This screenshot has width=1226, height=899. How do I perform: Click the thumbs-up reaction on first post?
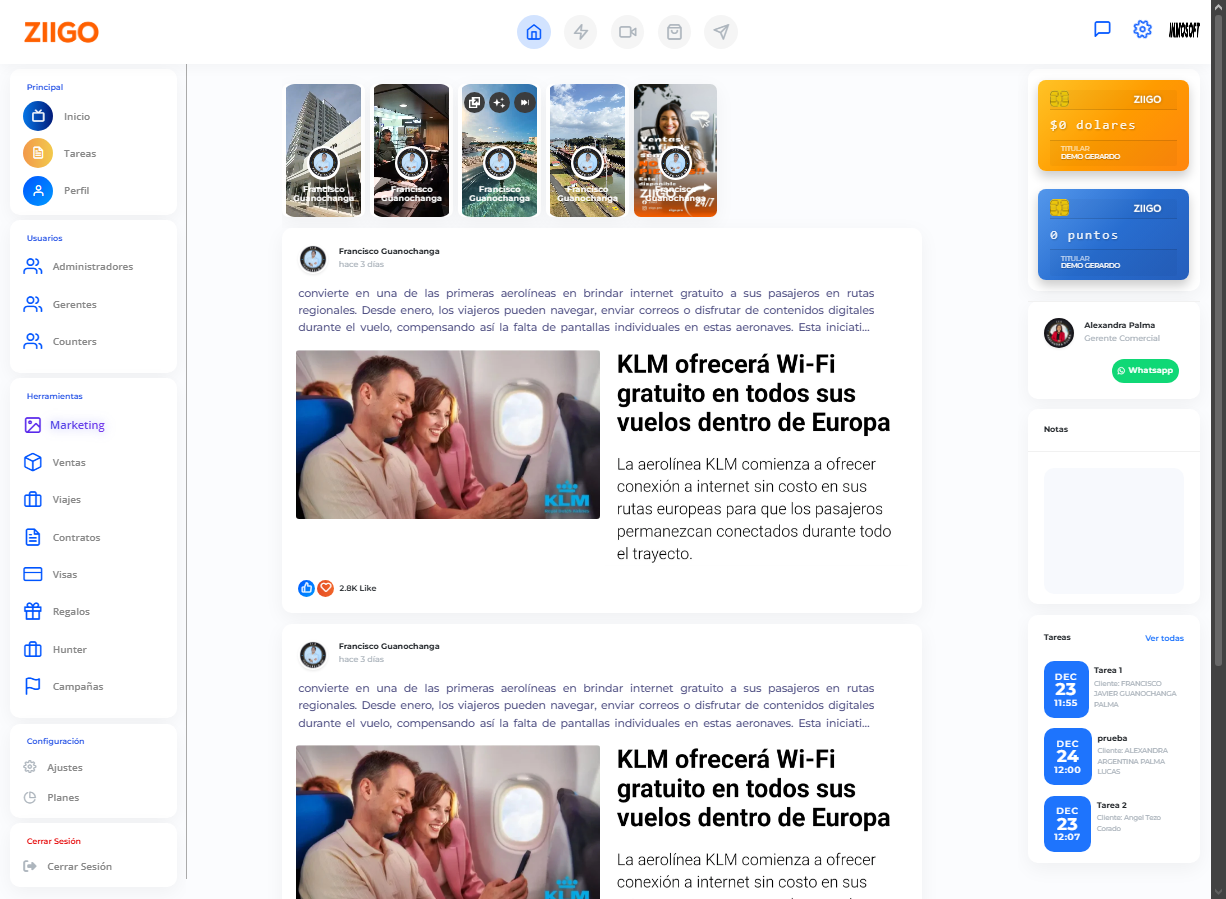click(x=307, y=588)
